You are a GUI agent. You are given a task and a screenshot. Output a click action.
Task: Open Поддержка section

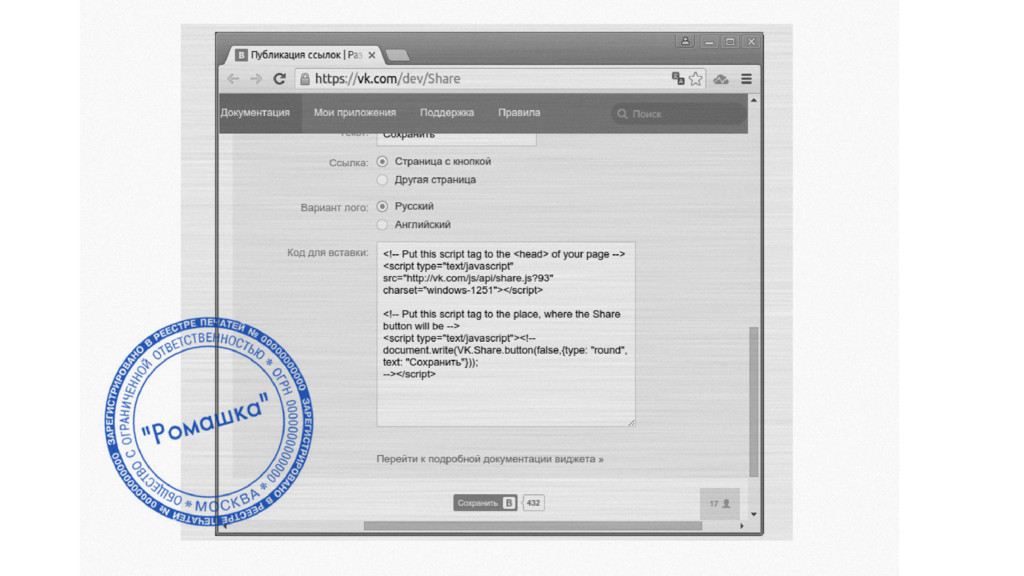coord(447,112)
